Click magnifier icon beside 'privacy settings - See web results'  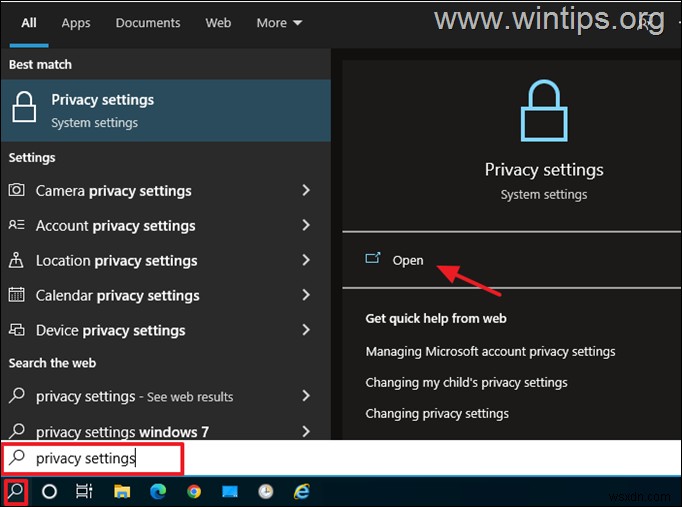coord(17,395)
